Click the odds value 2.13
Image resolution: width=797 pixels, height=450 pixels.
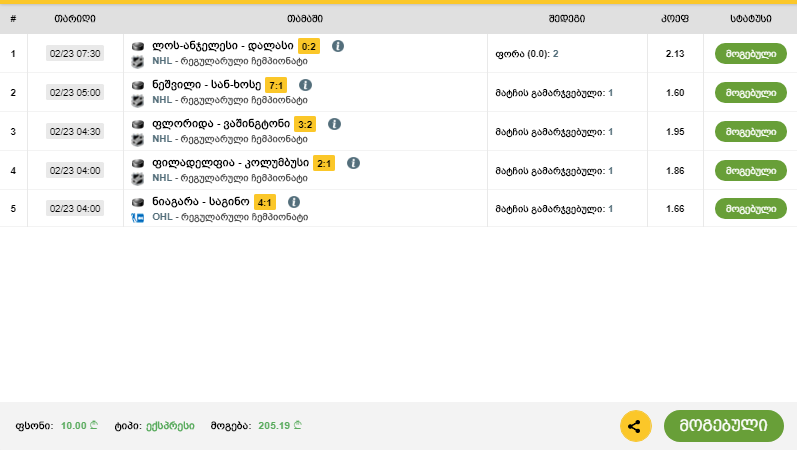[675, 53]
